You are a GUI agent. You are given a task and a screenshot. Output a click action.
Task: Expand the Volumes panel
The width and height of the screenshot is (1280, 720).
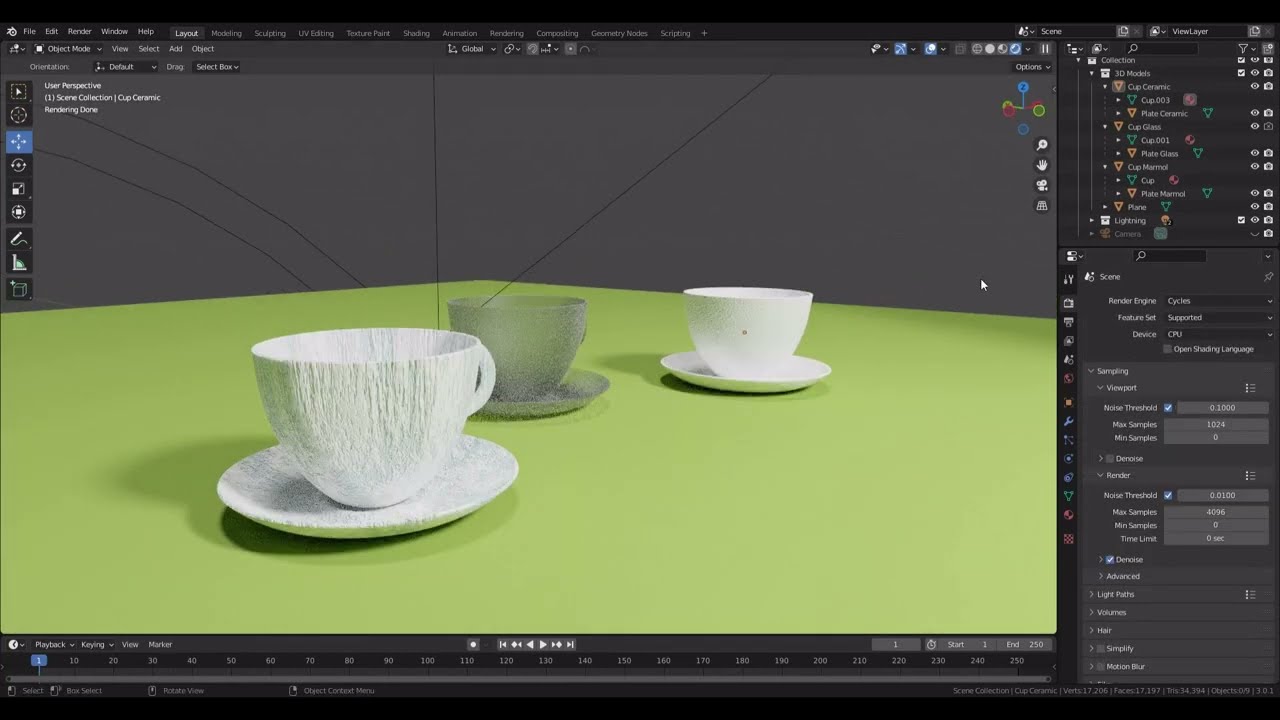click(x=1111, y=612)
